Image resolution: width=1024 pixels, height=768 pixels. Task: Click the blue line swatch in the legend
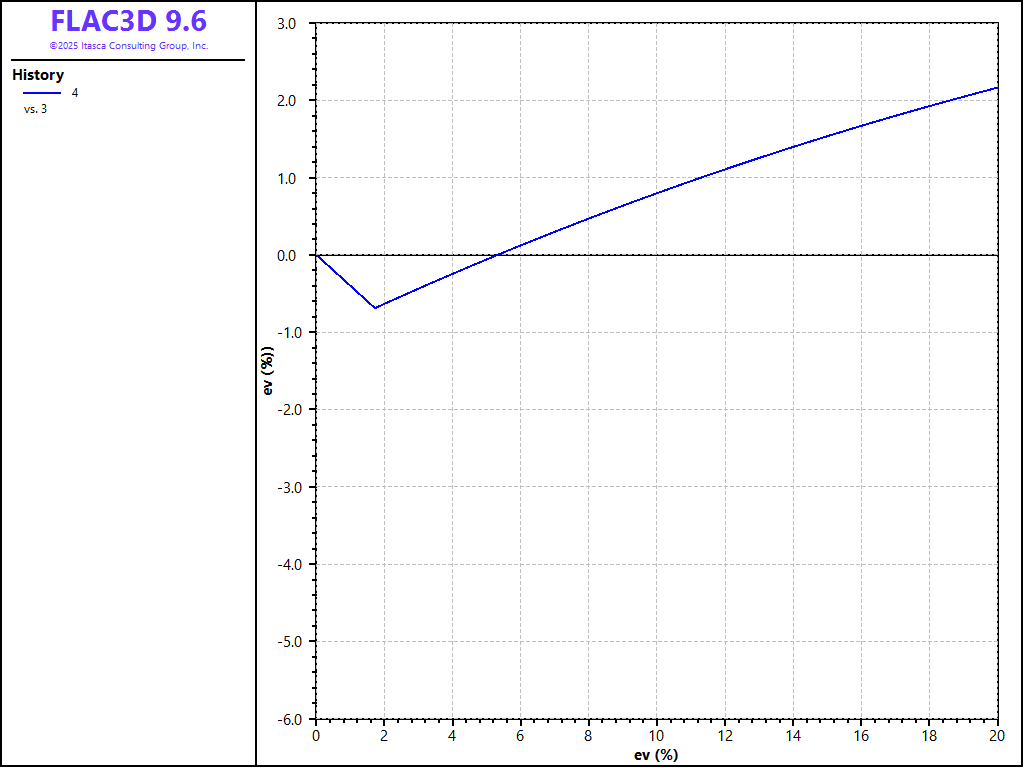pyautogui.click(x=42, y=93)
